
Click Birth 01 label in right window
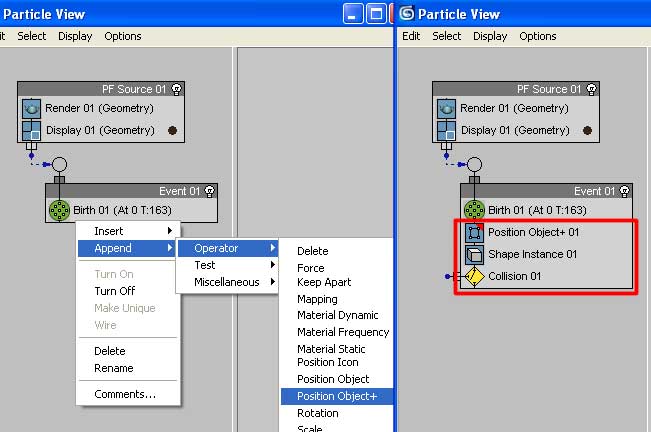click(537, 210)
